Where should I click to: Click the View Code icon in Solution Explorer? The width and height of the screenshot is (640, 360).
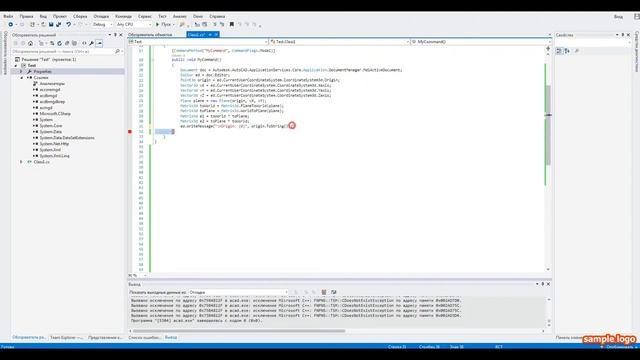[84, 43]
